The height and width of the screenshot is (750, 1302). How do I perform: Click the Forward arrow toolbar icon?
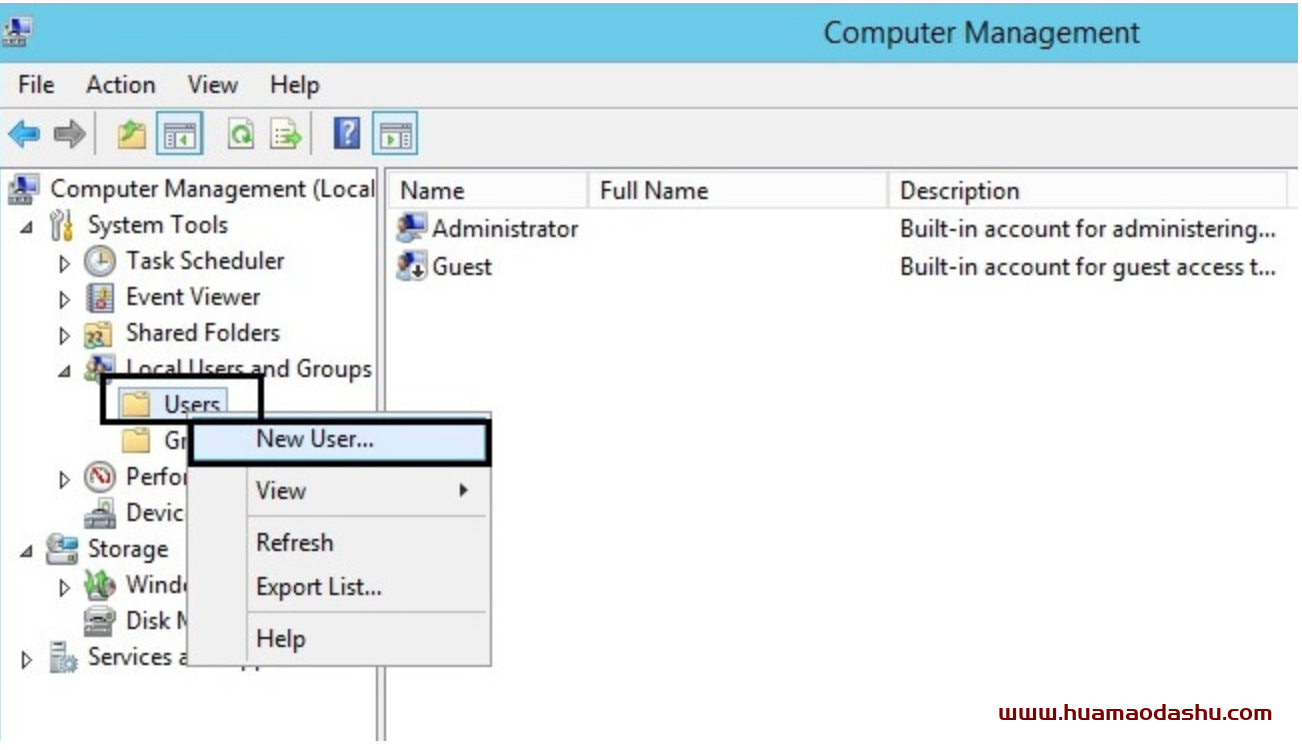[x=69, y=134]
